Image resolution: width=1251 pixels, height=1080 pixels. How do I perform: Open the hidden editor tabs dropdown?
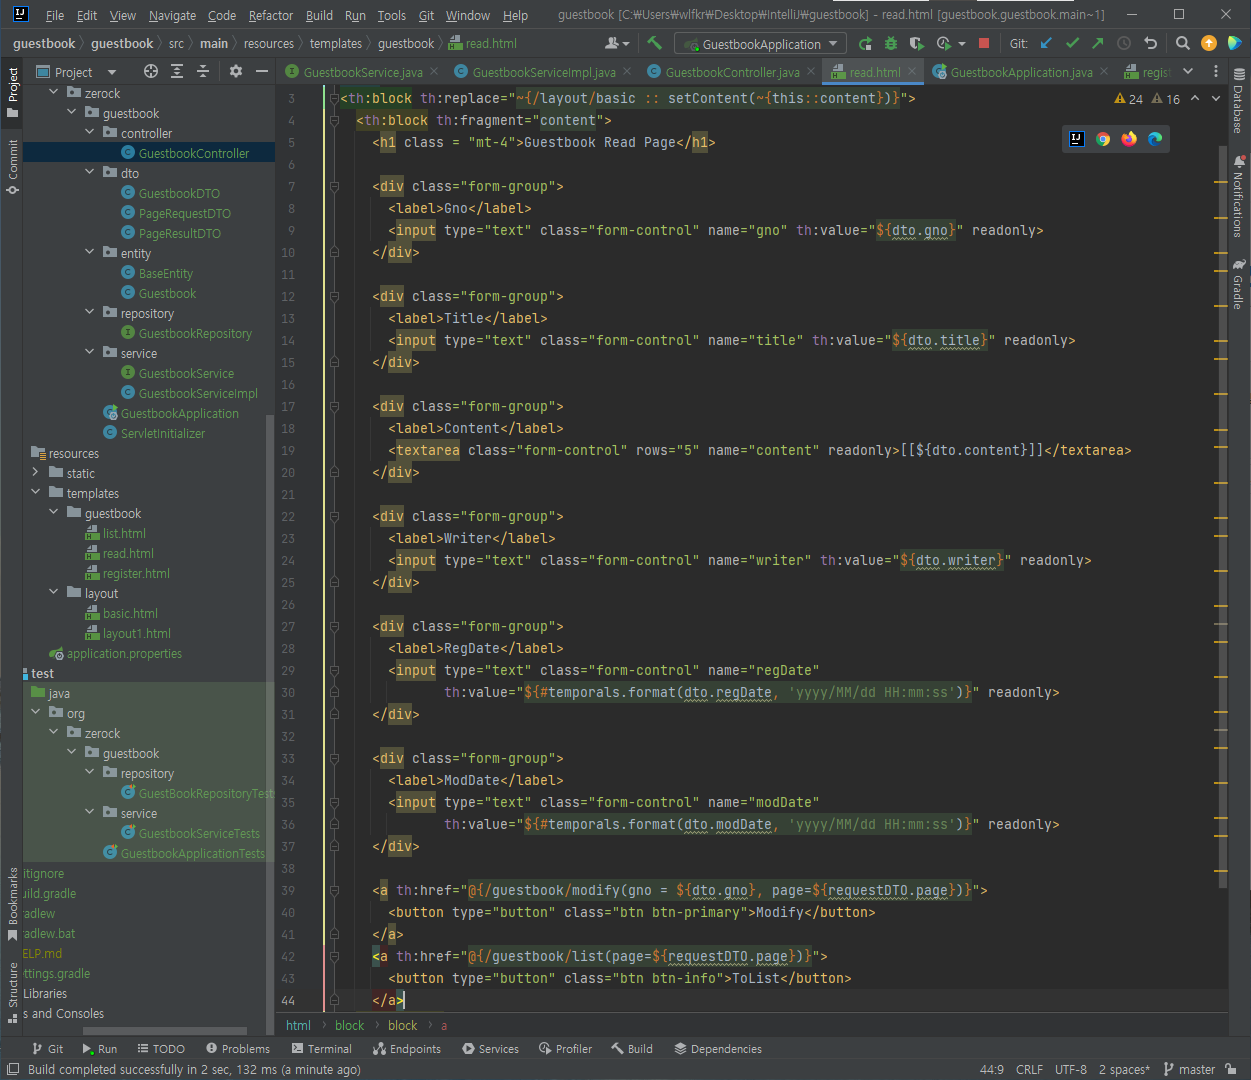click(1188, 71)
